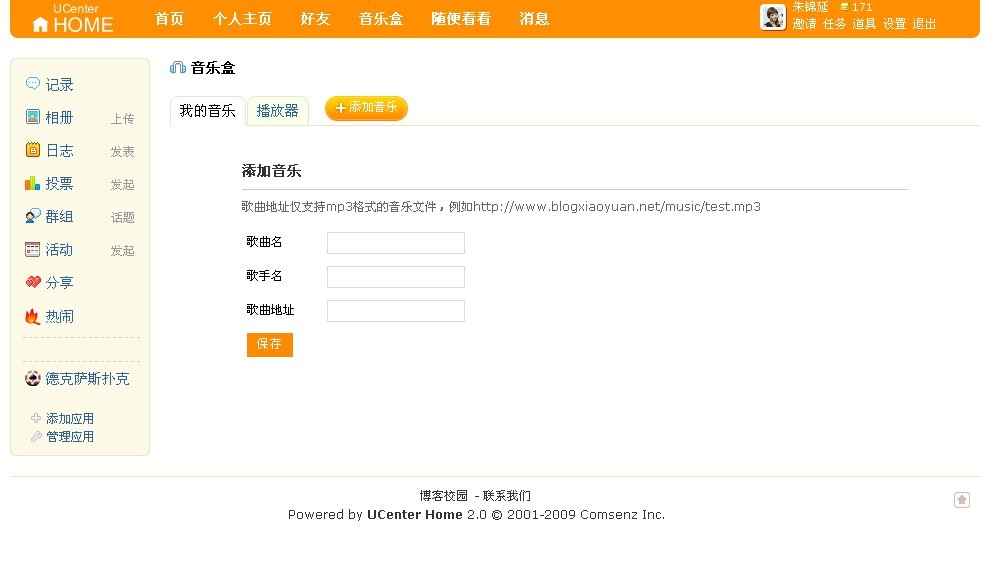Click 发起 next to 活动
The width and height of the screenshot is (989, 584).
click(x=122, y=250)
